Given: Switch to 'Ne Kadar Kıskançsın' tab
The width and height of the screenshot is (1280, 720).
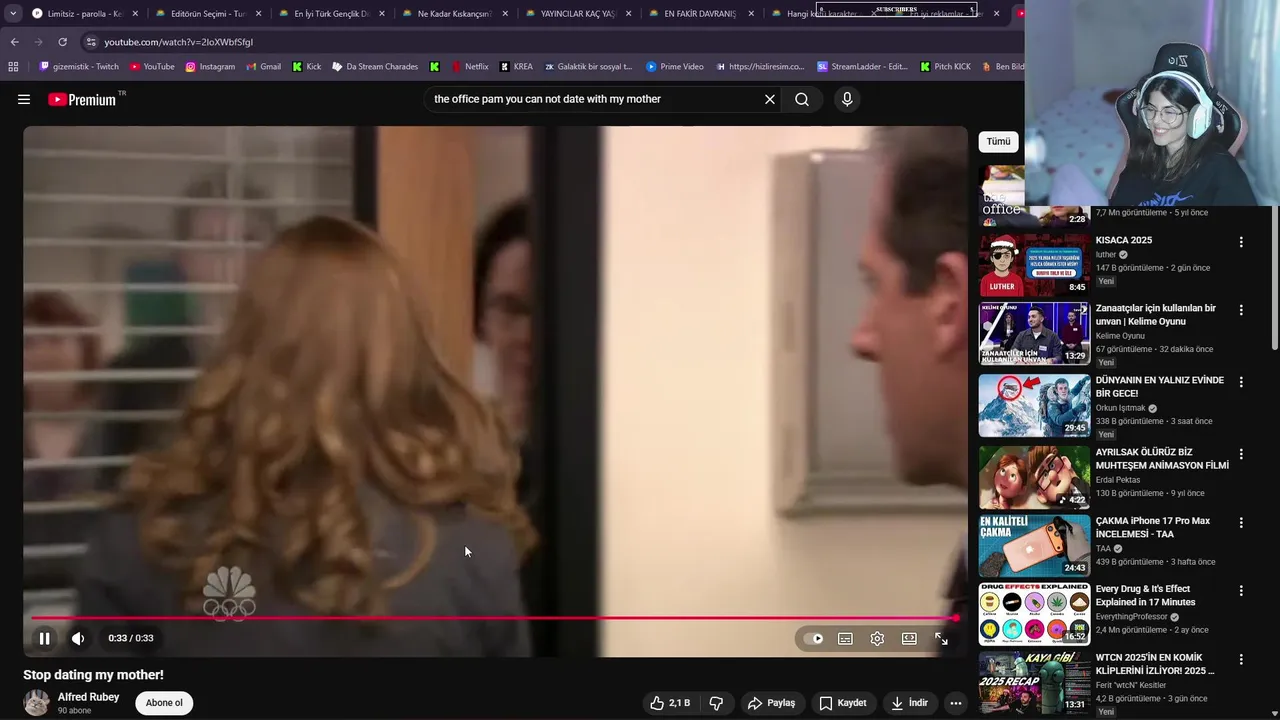Looking at the screenshot, I should coord(455,14).
